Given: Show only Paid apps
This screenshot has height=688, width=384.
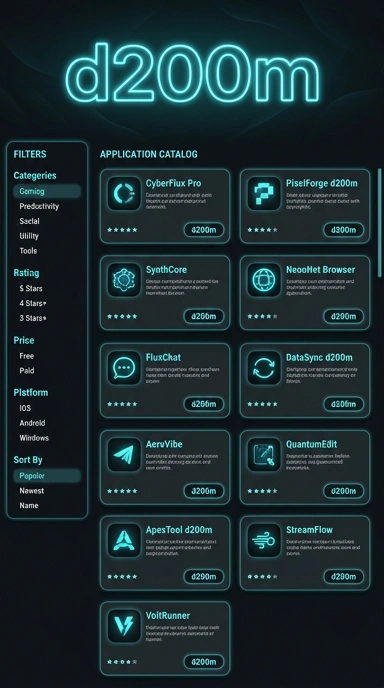Looking at the screenshot, I should (x=26, y=371).
